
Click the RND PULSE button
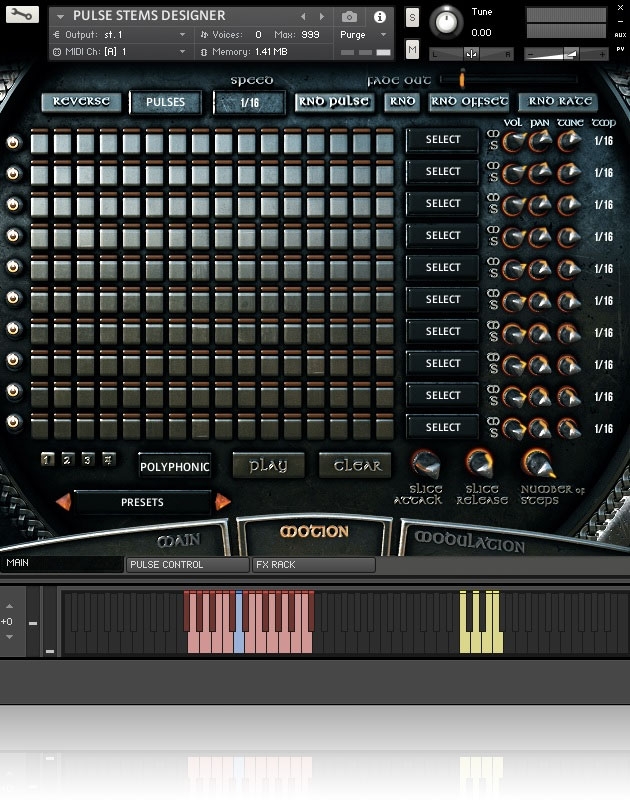tap(334, 101)
